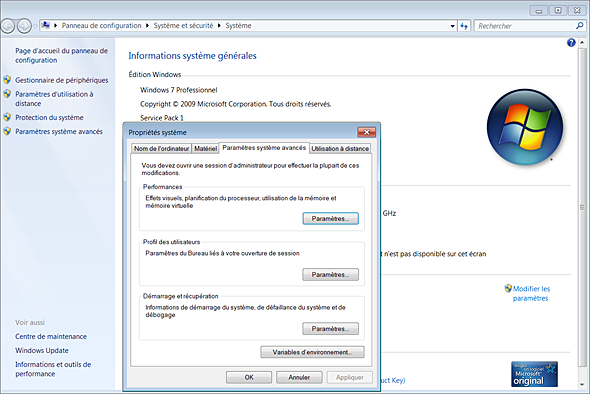Click the refresh icon beside address bar
The height and width of the screenshot is (394, 590).
click(x=464, y=26)
